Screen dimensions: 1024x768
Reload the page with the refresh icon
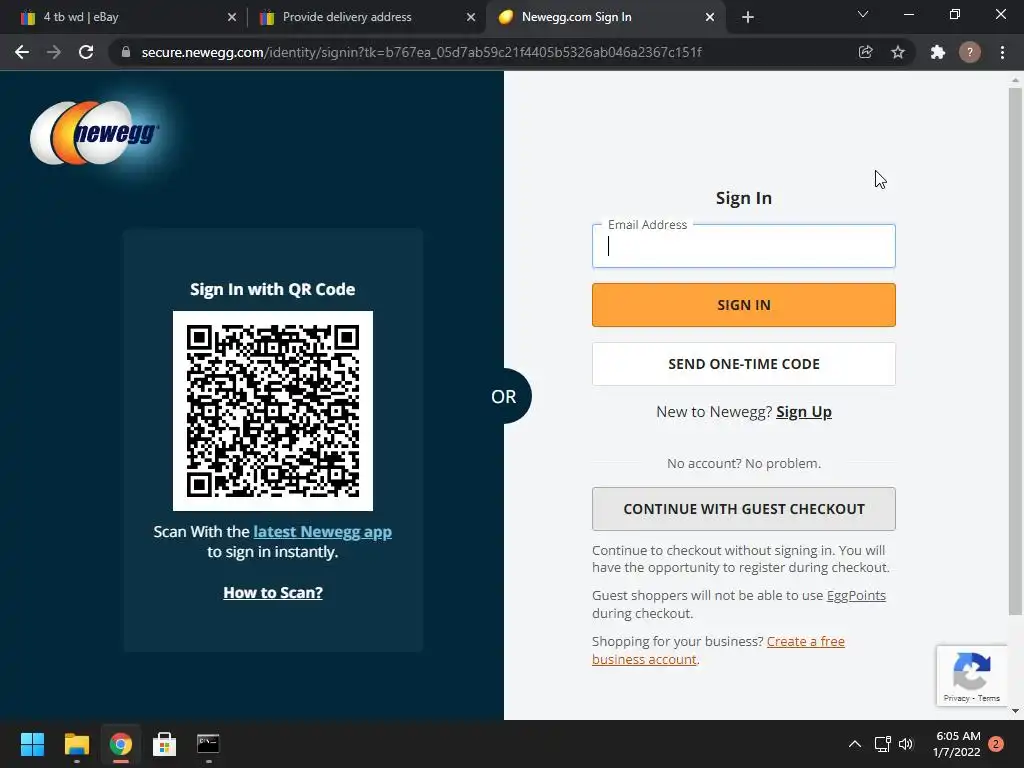[86, 52]
